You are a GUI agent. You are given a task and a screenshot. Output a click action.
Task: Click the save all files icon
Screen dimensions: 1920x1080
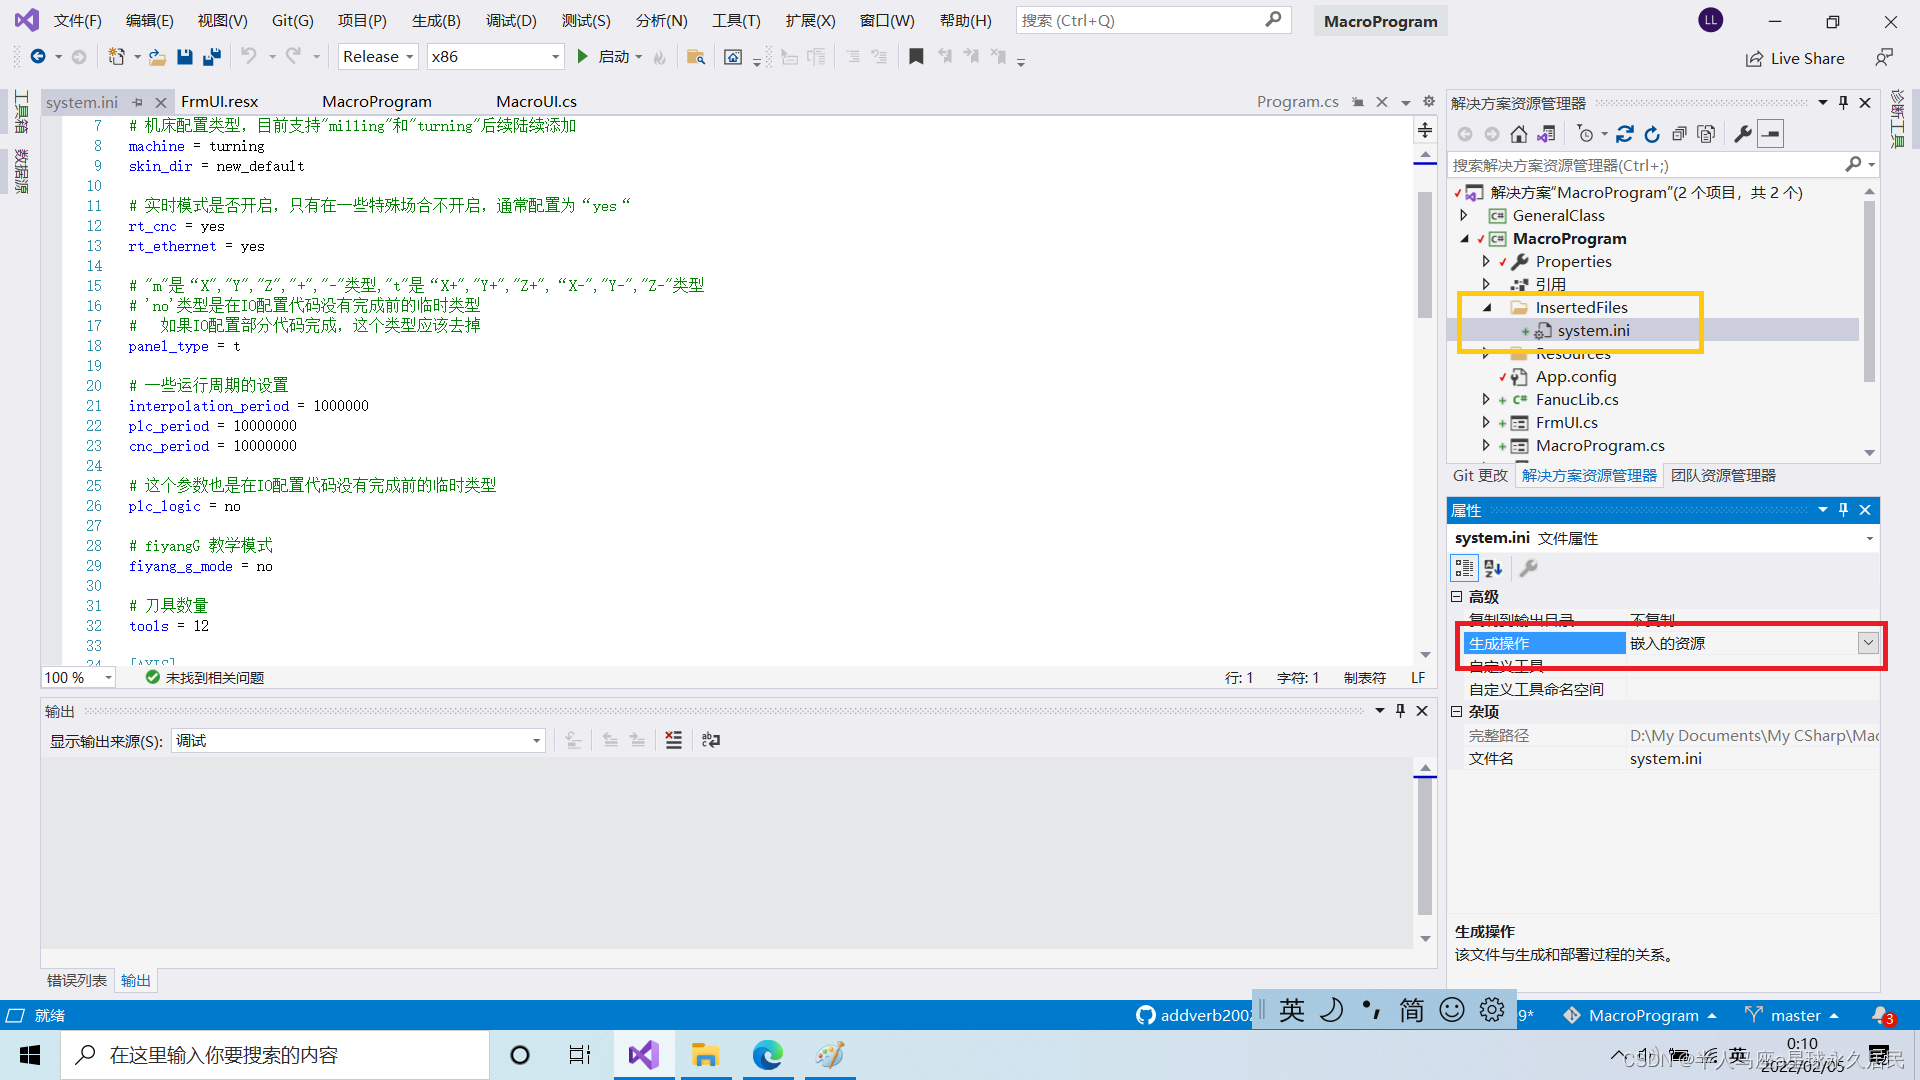click(x=212, y=57)
